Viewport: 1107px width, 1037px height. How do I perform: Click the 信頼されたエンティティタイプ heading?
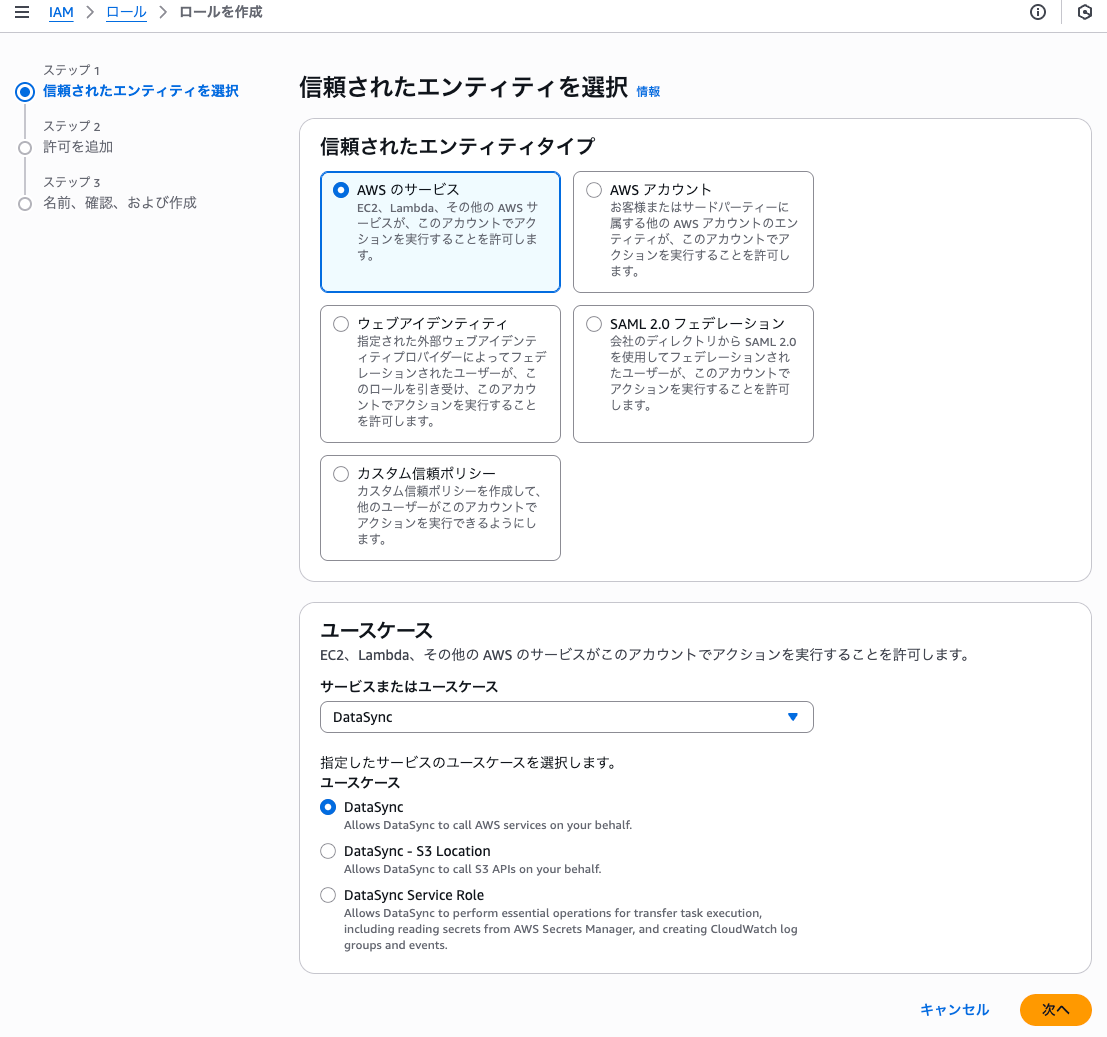(x=457, y=146)
